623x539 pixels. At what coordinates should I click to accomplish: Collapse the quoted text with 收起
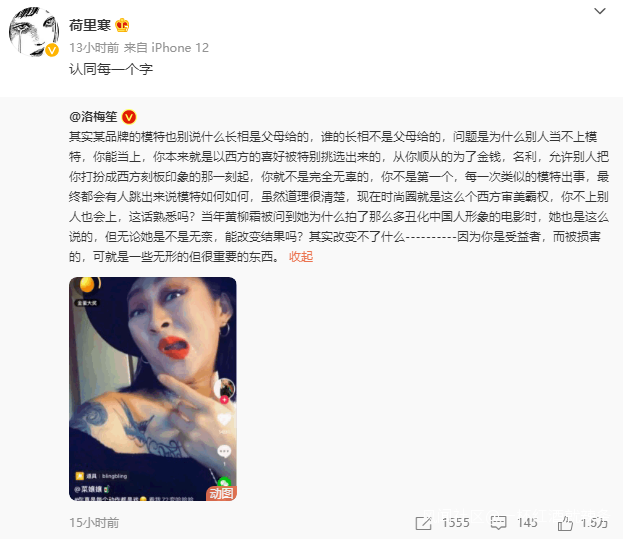click(x=301, y=257)
